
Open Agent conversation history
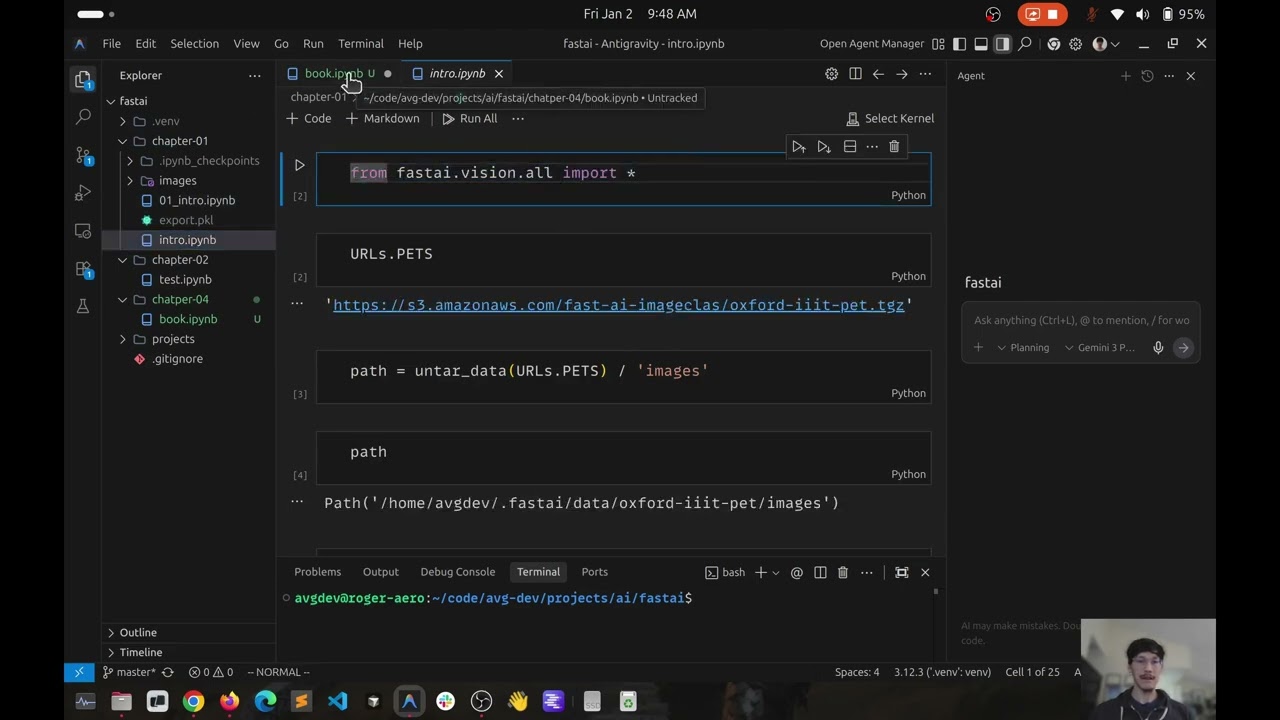[1147, 76]
